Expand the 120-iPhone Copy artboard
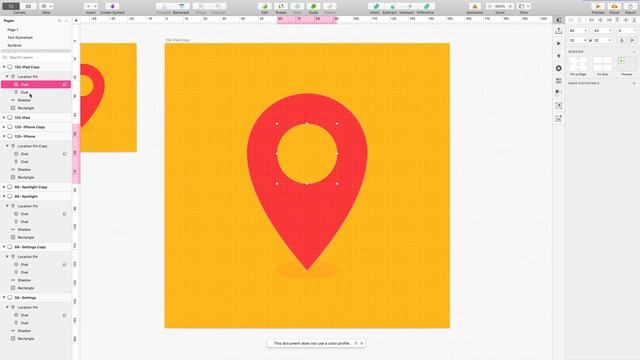 [x=4, y=127]
